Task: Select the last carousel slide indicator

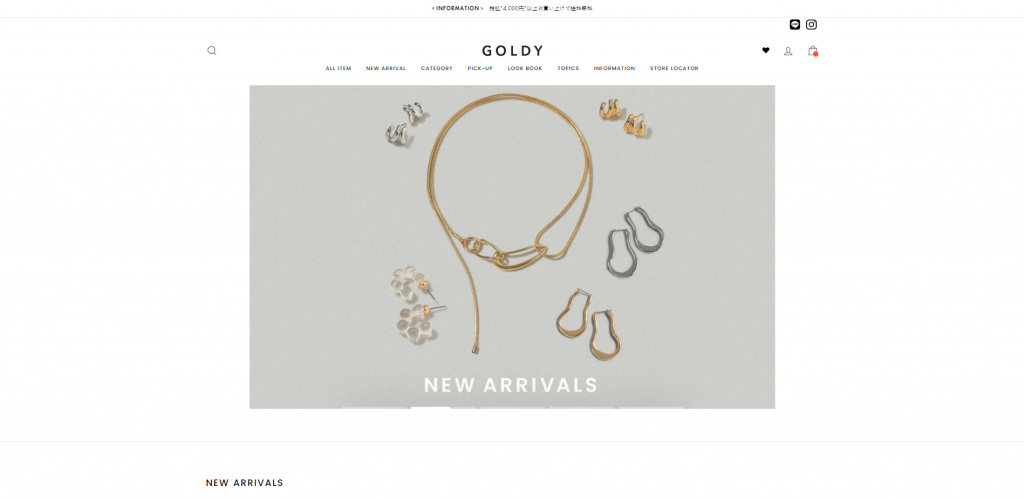Action: (x=650, y=408)
